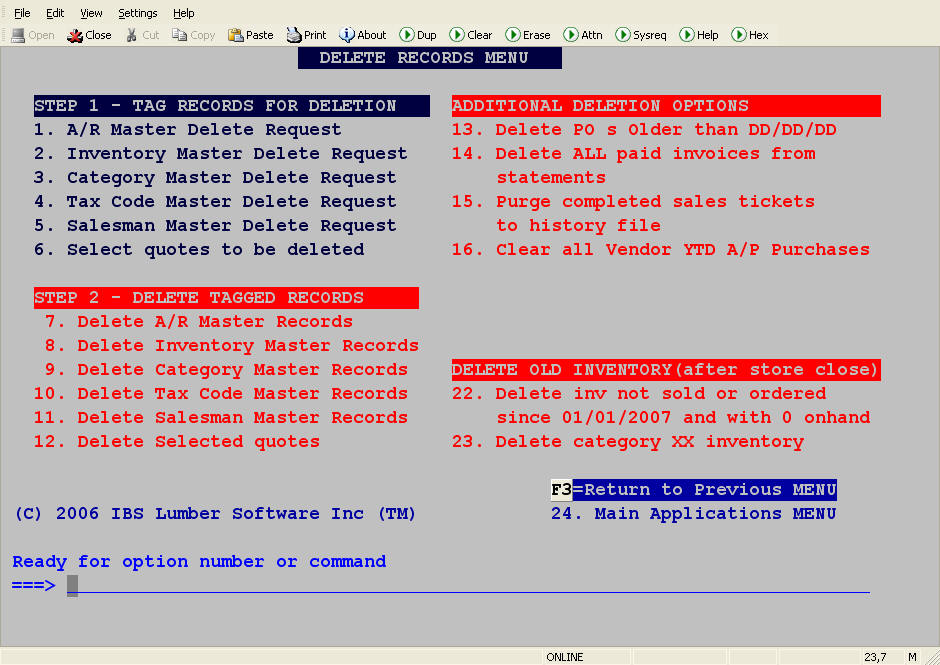Viewport: 940px width, 665px height.
Task: Open the File menu
Action: click(x=22, y=13)
